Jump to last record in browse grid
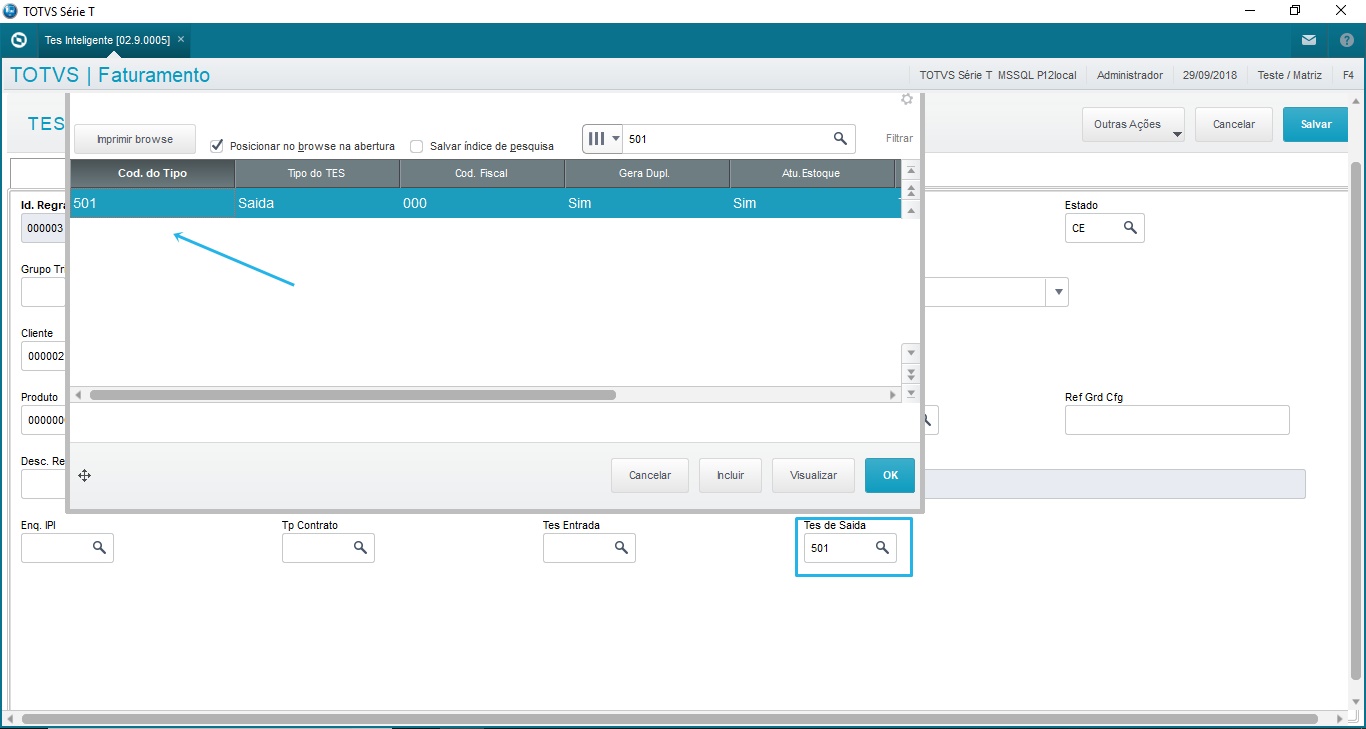1366x729 pixels. pos(910,393)
